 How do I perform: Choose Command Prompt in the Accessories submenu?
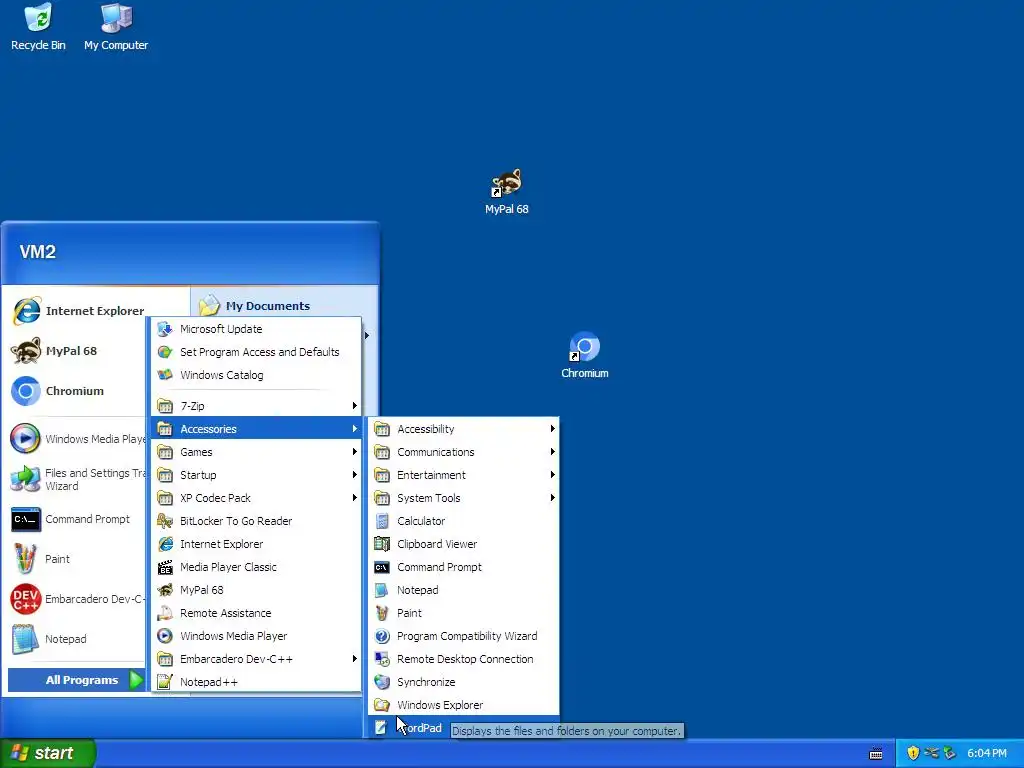point(464,567)
